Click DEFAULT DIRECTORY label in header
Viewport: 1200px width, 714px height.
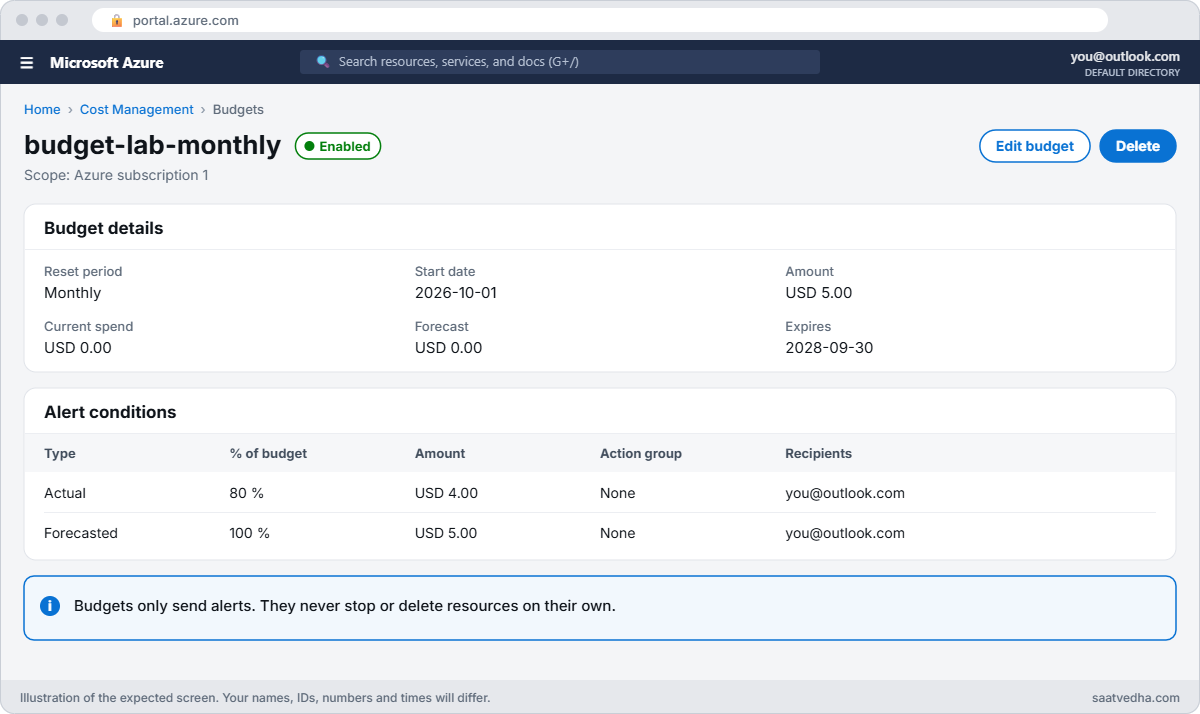click(1132, 73)
